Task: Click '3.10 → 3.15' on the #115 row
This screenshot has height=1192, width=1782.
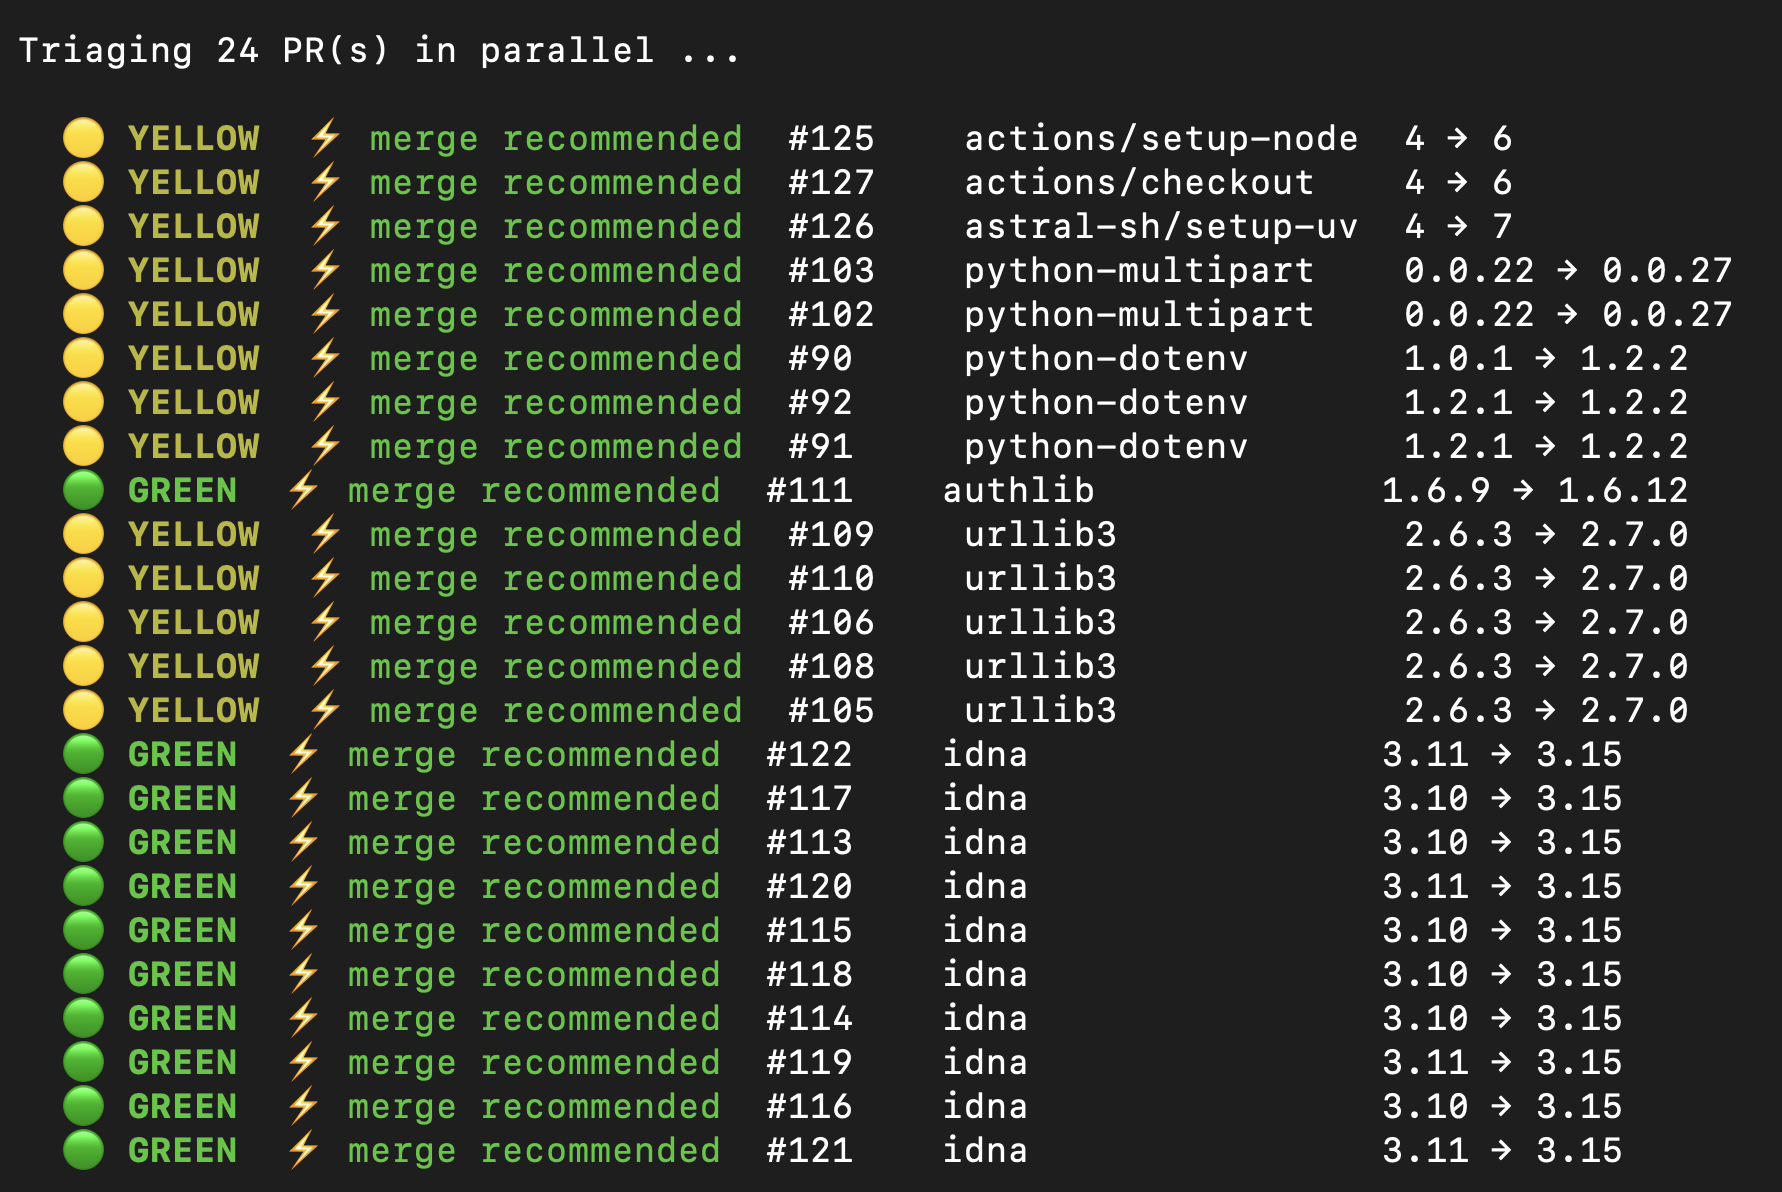Action: tap(1502, 930)
